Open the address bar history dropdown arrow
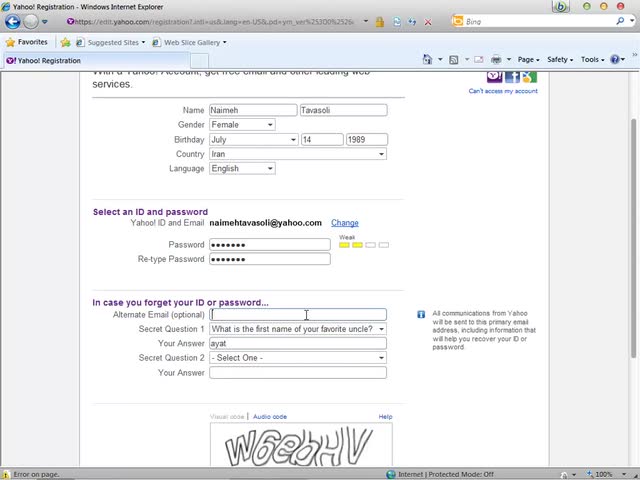This screenshot has height=480, width=640. click(x=366, y=21)
